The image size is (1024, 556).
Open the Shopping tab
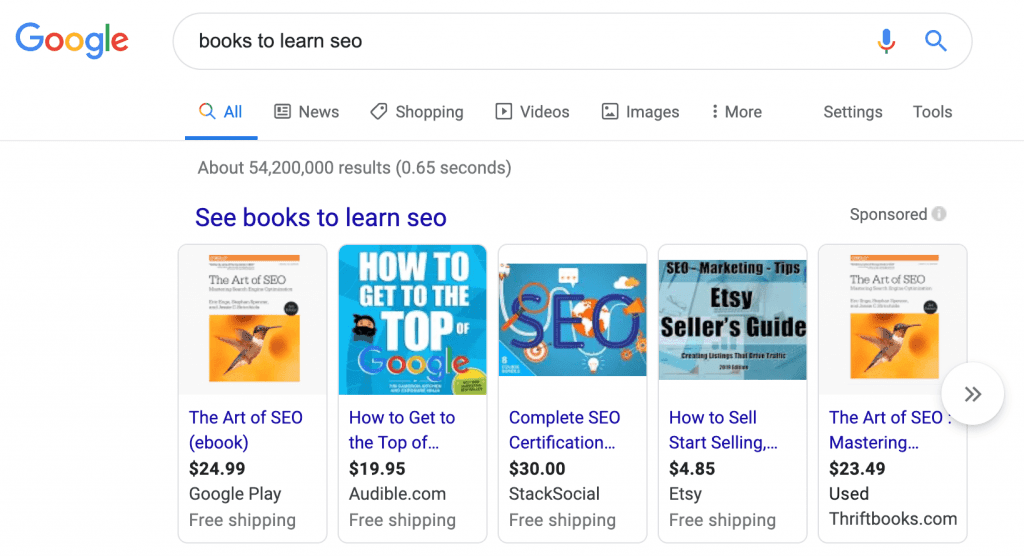(417, 112)
